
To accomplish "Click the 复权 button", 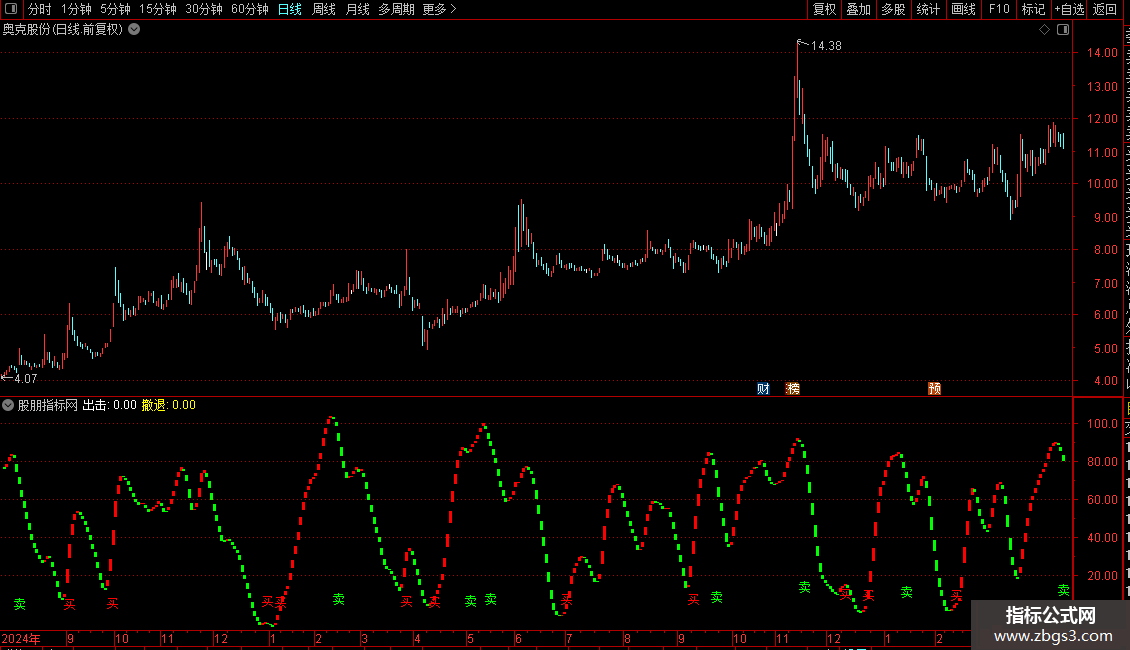I will tap(824, 9).
